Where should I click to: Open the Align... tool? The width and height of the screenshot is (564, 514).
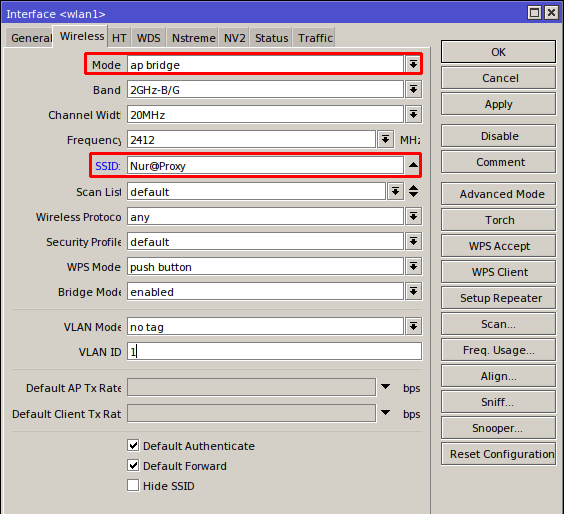[x=498, y=376]
